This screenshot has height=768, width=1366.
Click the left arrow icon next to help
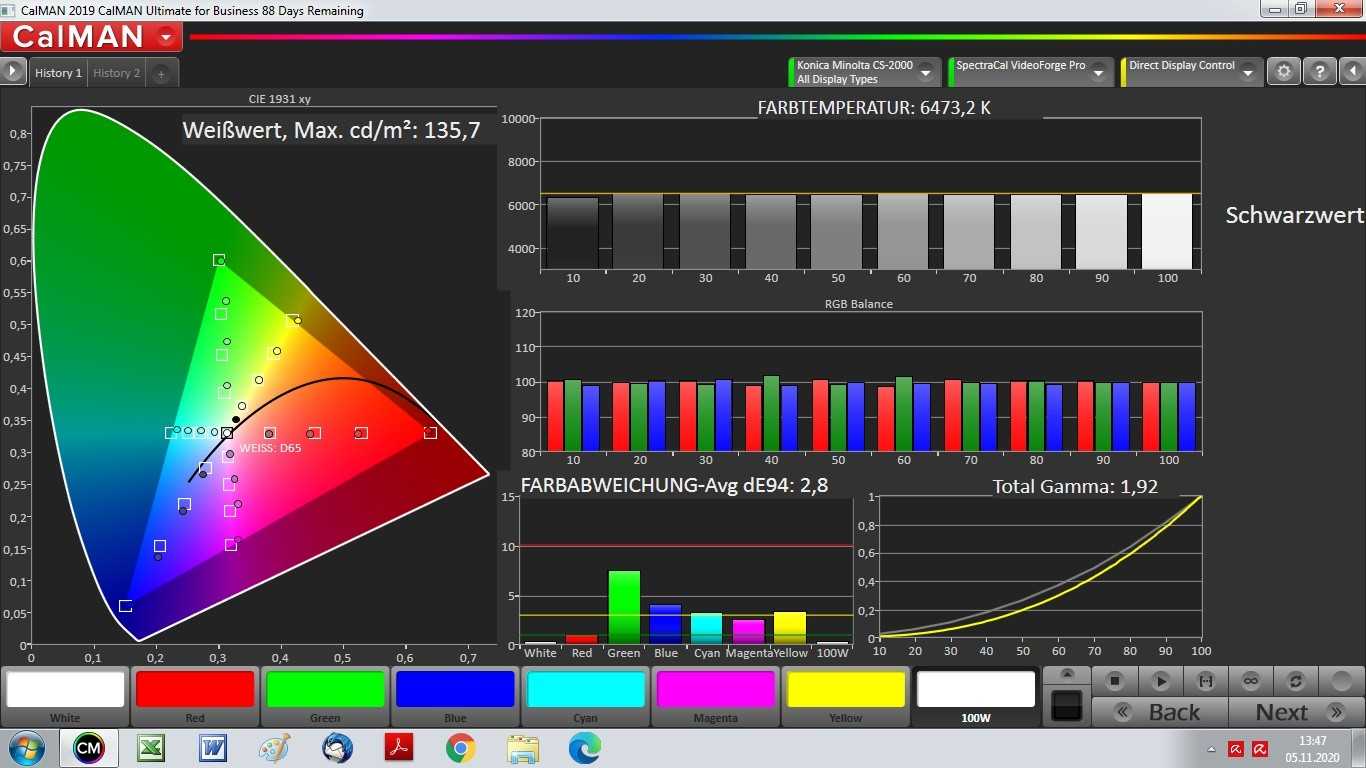click(1352, 72)
